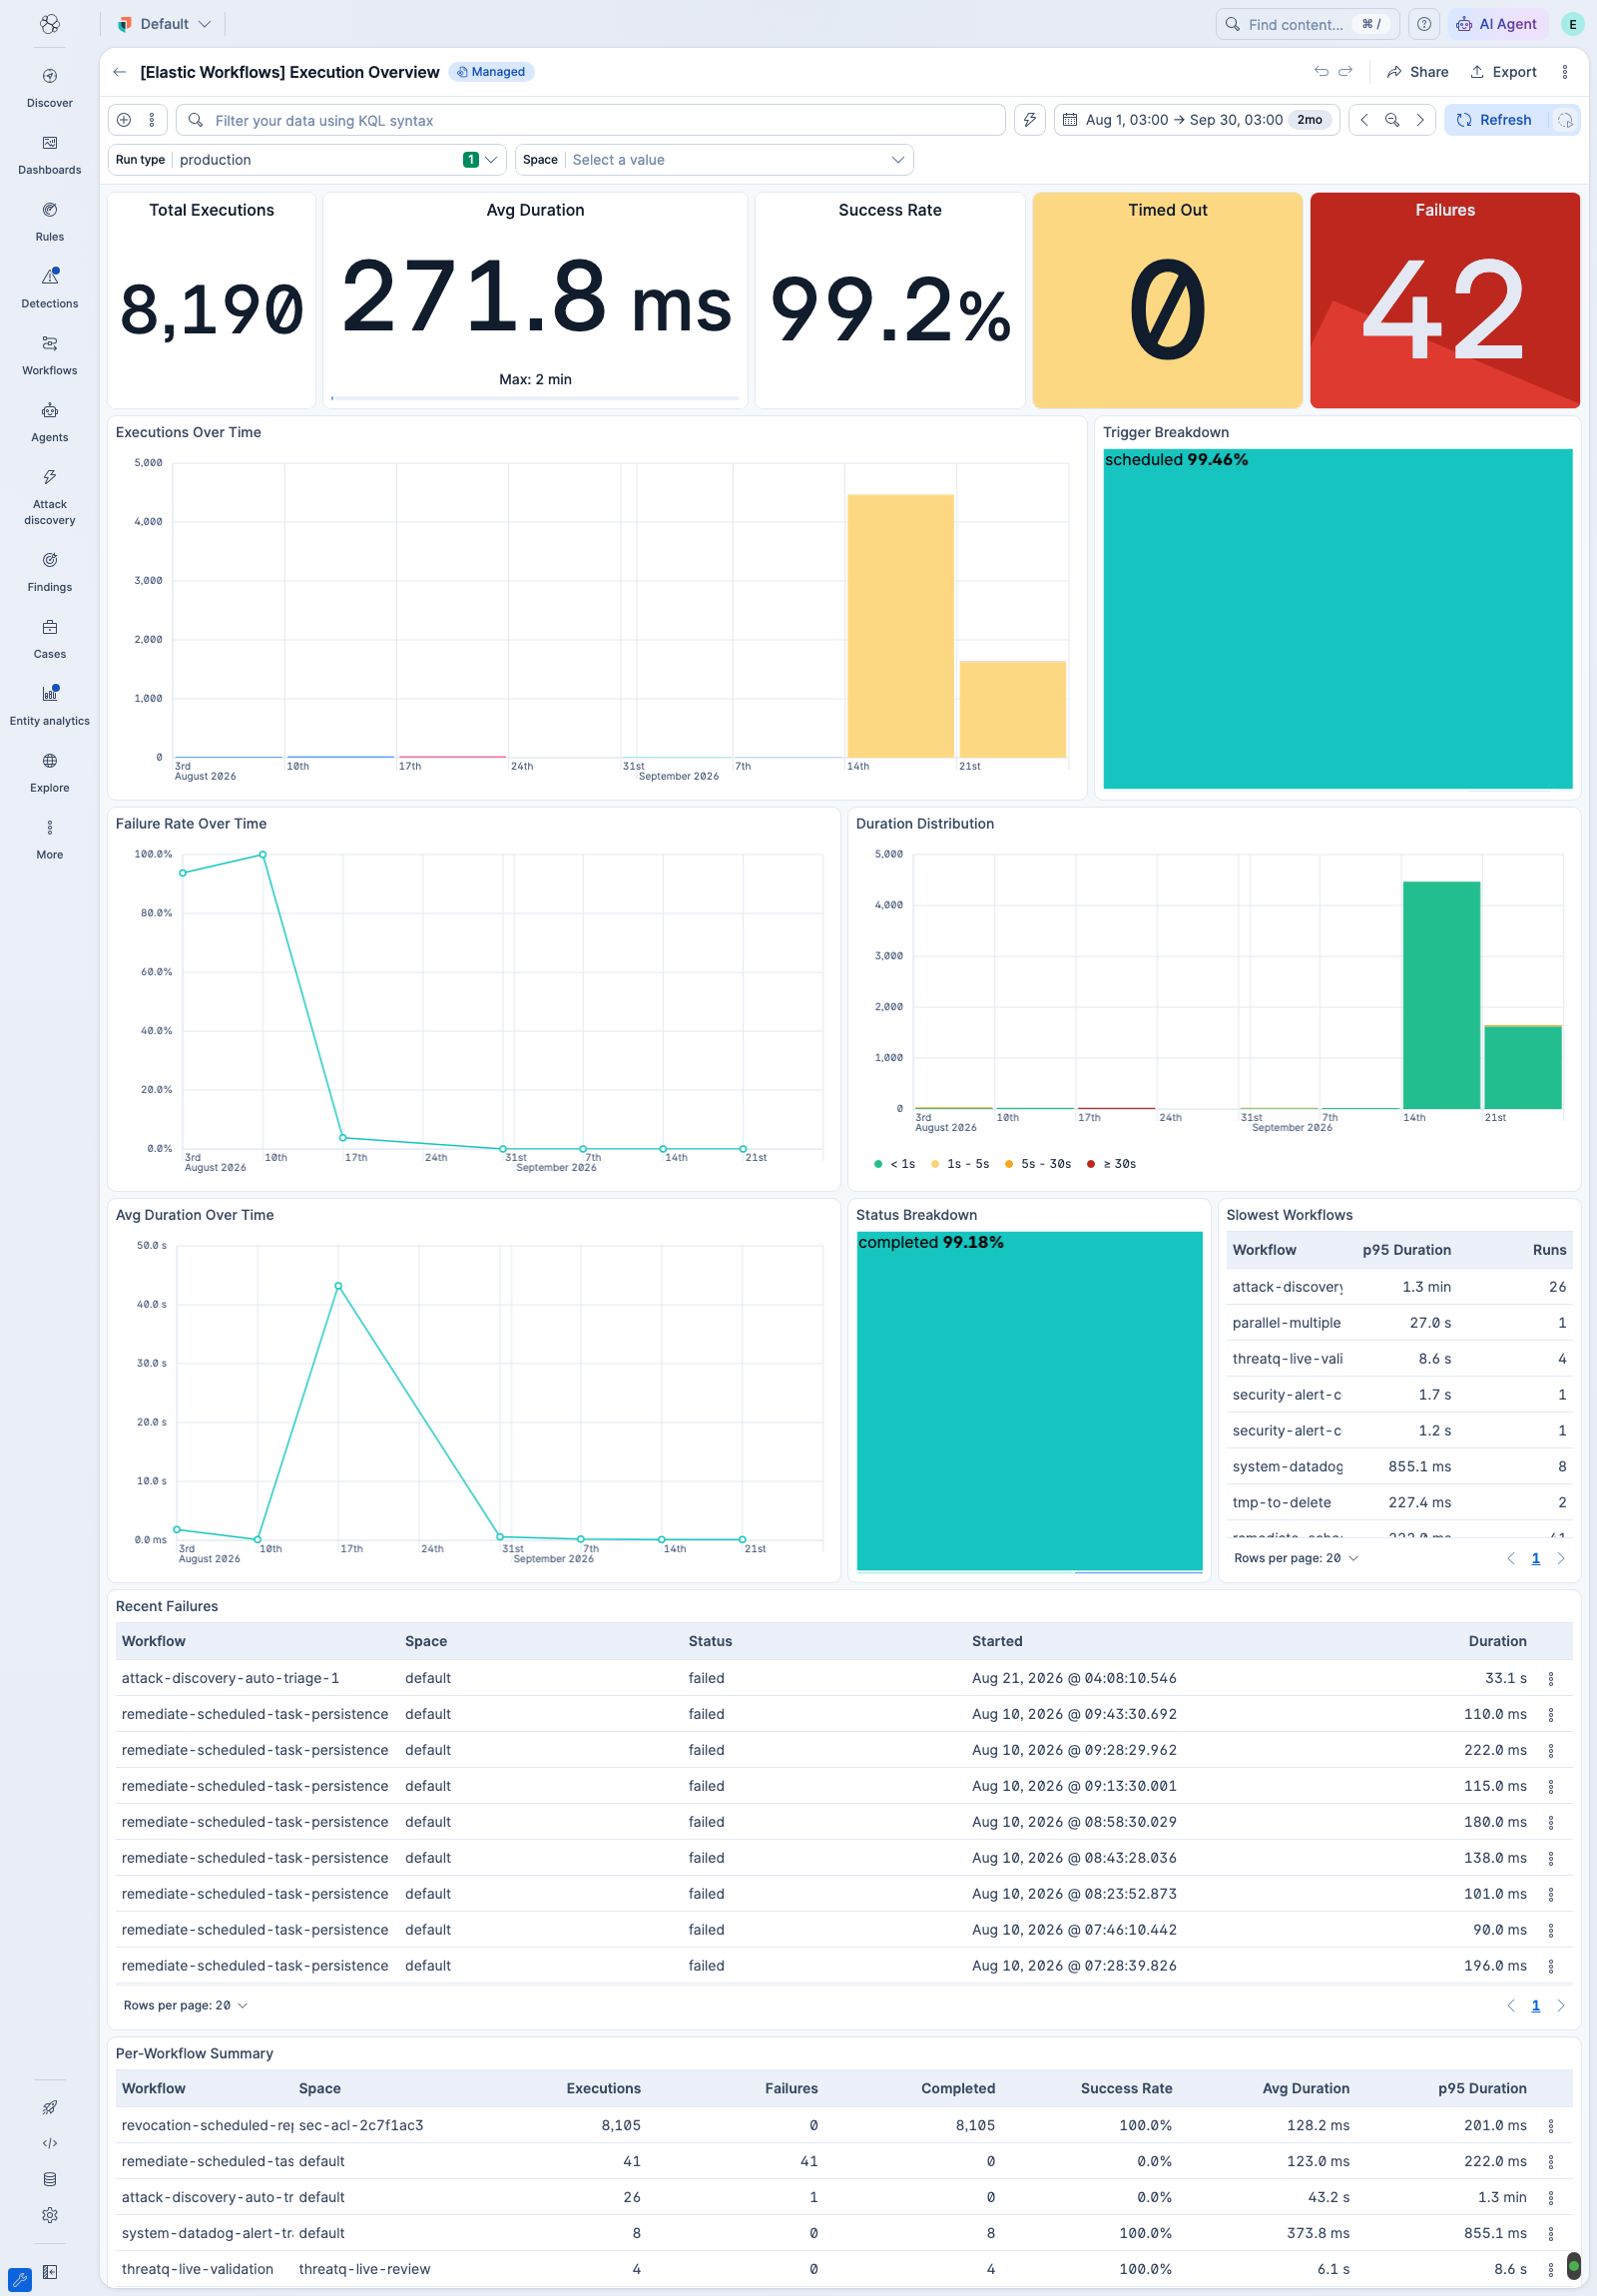Open Attack discovery in the sidebar
This screenshot has width=1597, height=2296.
pos(49,497)
